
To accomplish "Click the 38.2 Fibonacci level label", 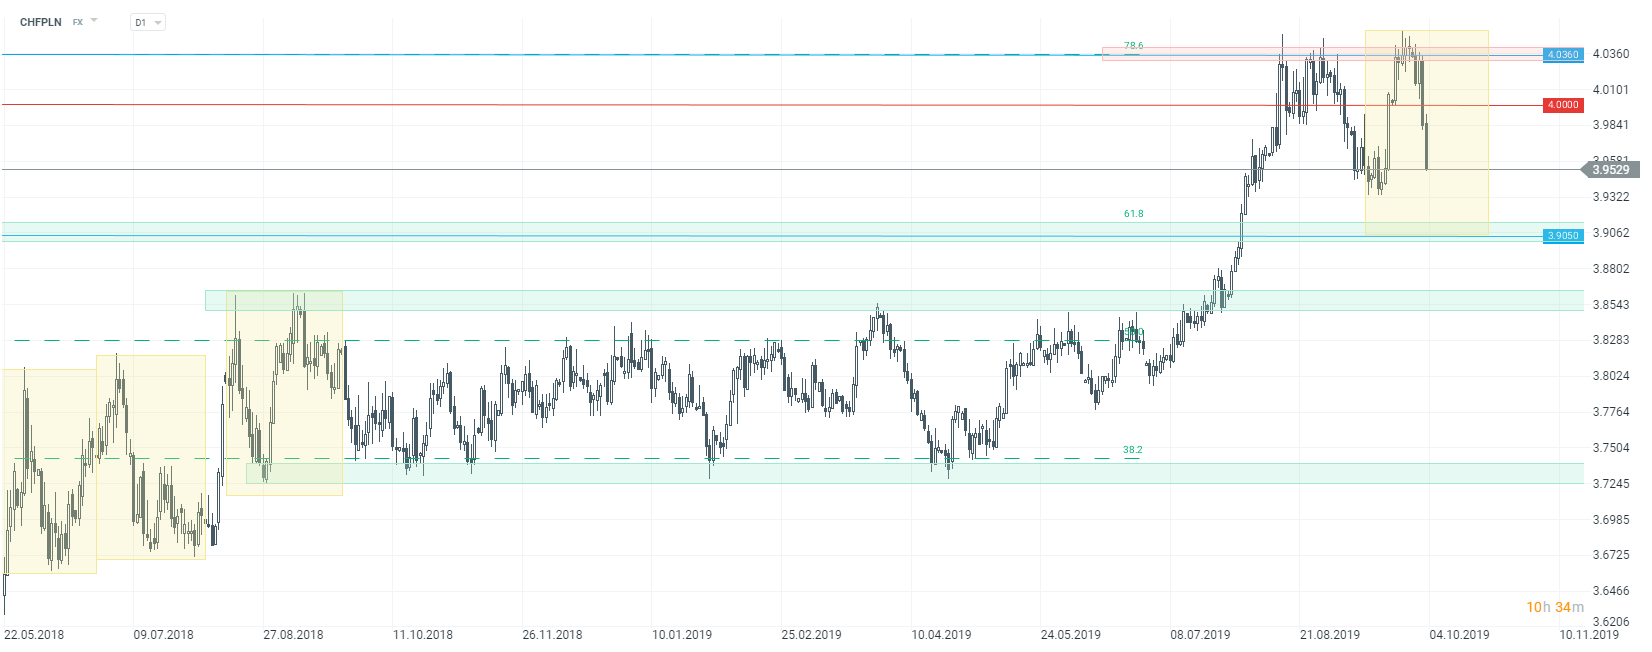I will [x=1132, y=450].
